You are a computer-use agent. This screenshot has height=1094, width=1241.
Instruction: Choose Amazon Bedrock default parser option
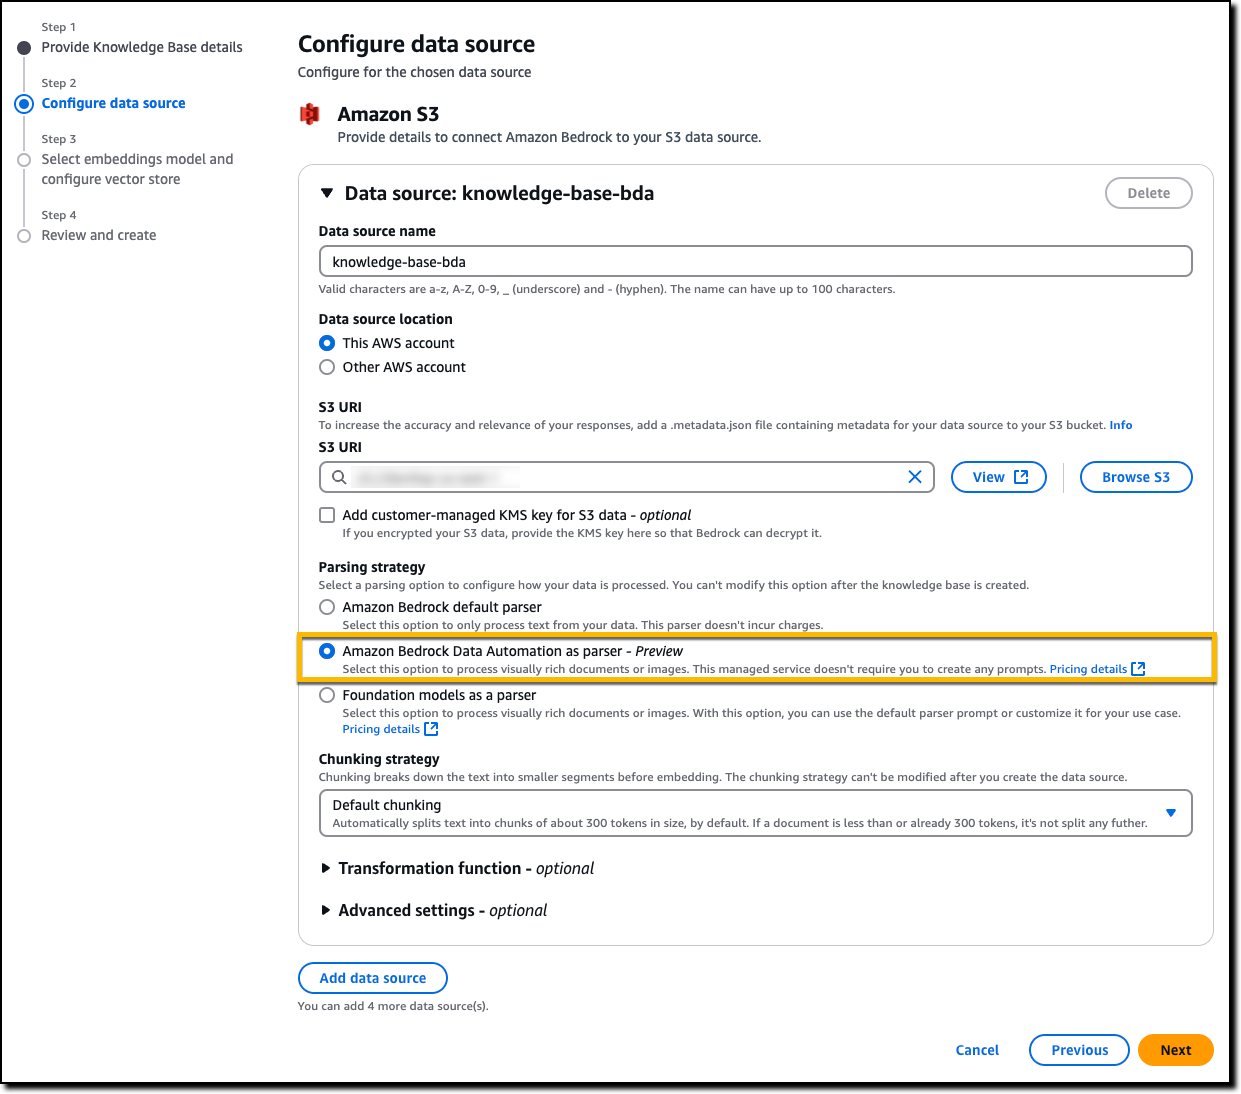[327, 607]
